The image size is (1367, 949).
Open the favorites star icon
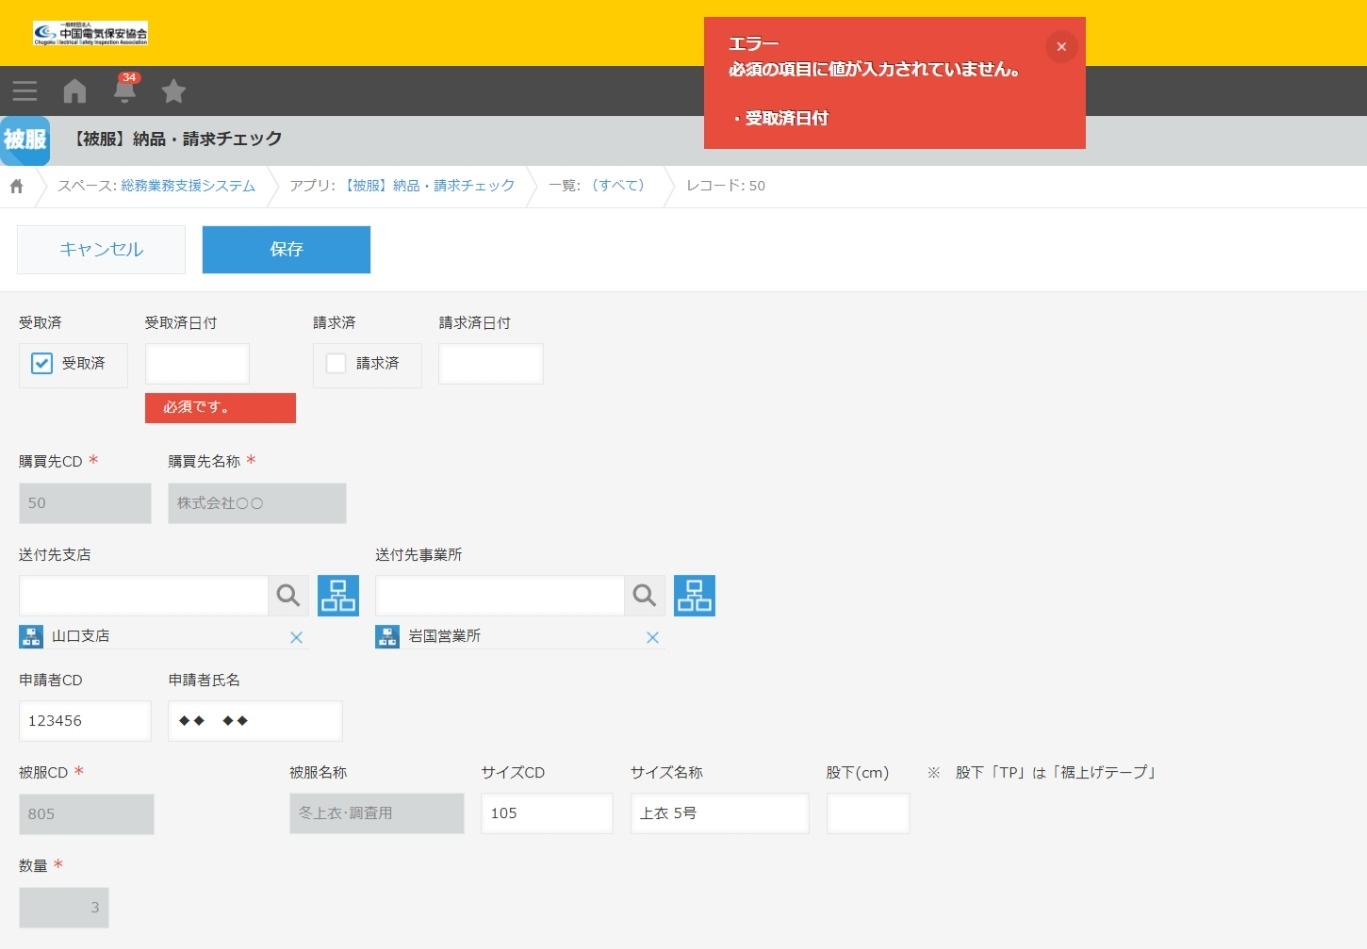click(x=174, y=91)
